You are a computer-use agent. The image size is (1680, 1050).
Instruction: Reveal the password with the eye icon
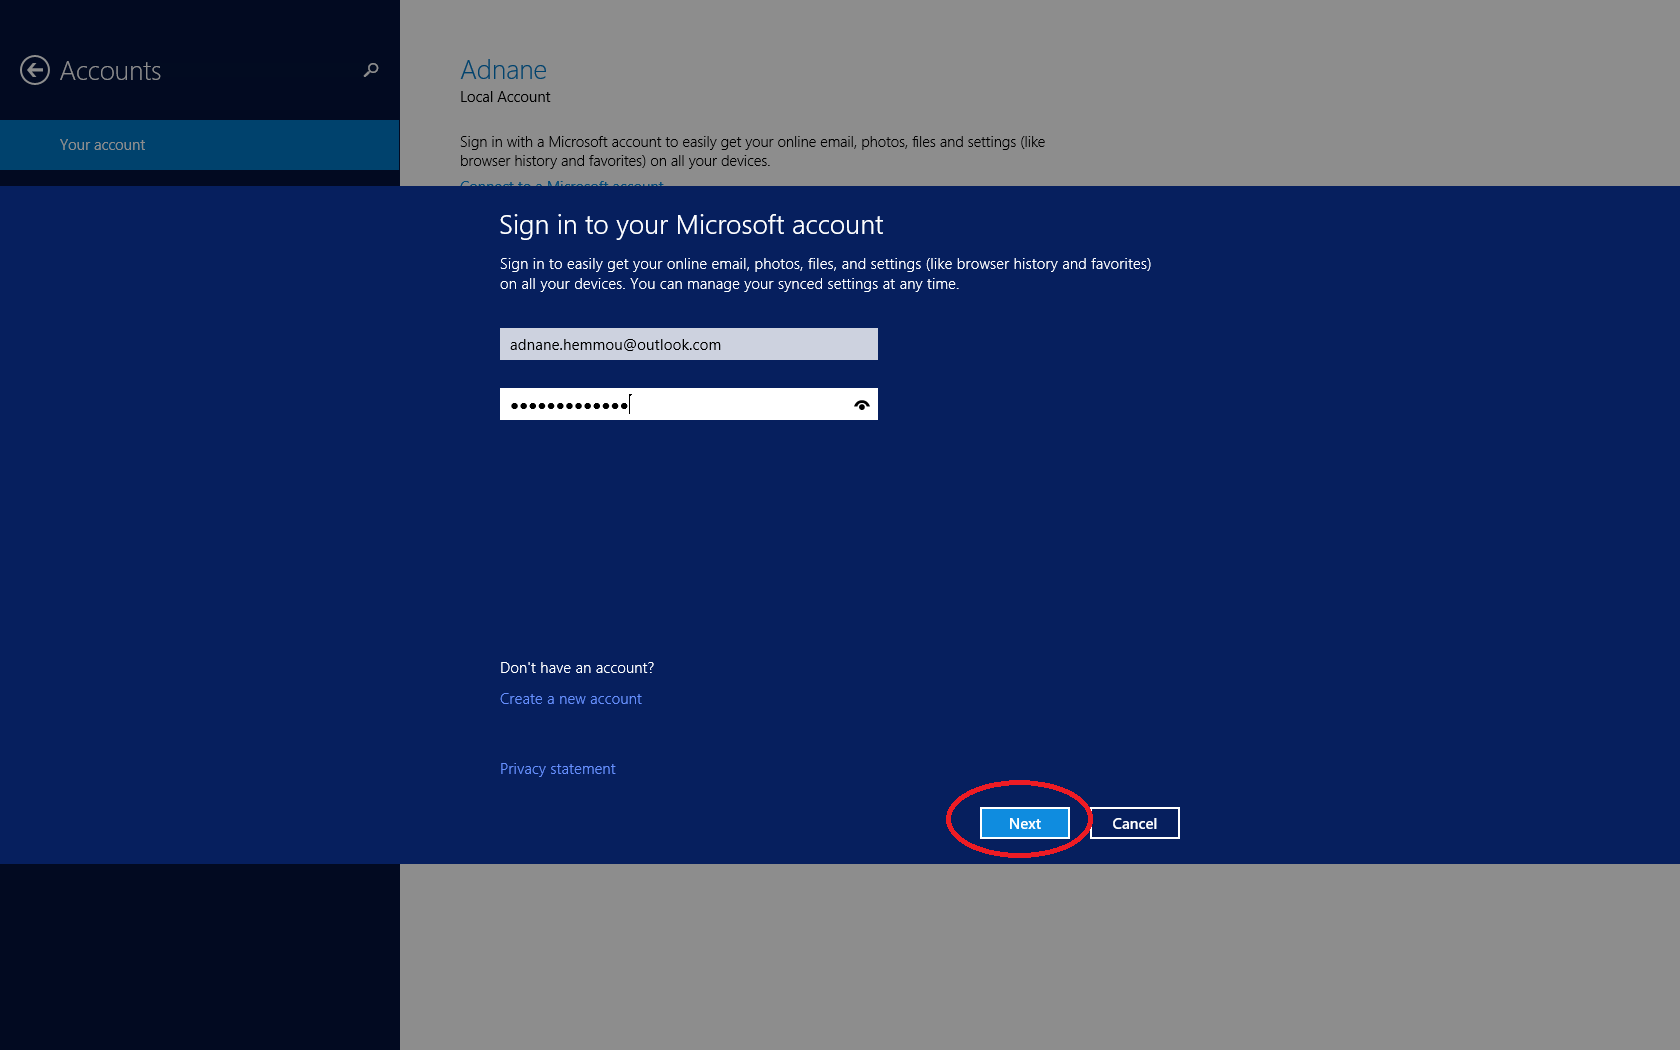coord(861,405)
